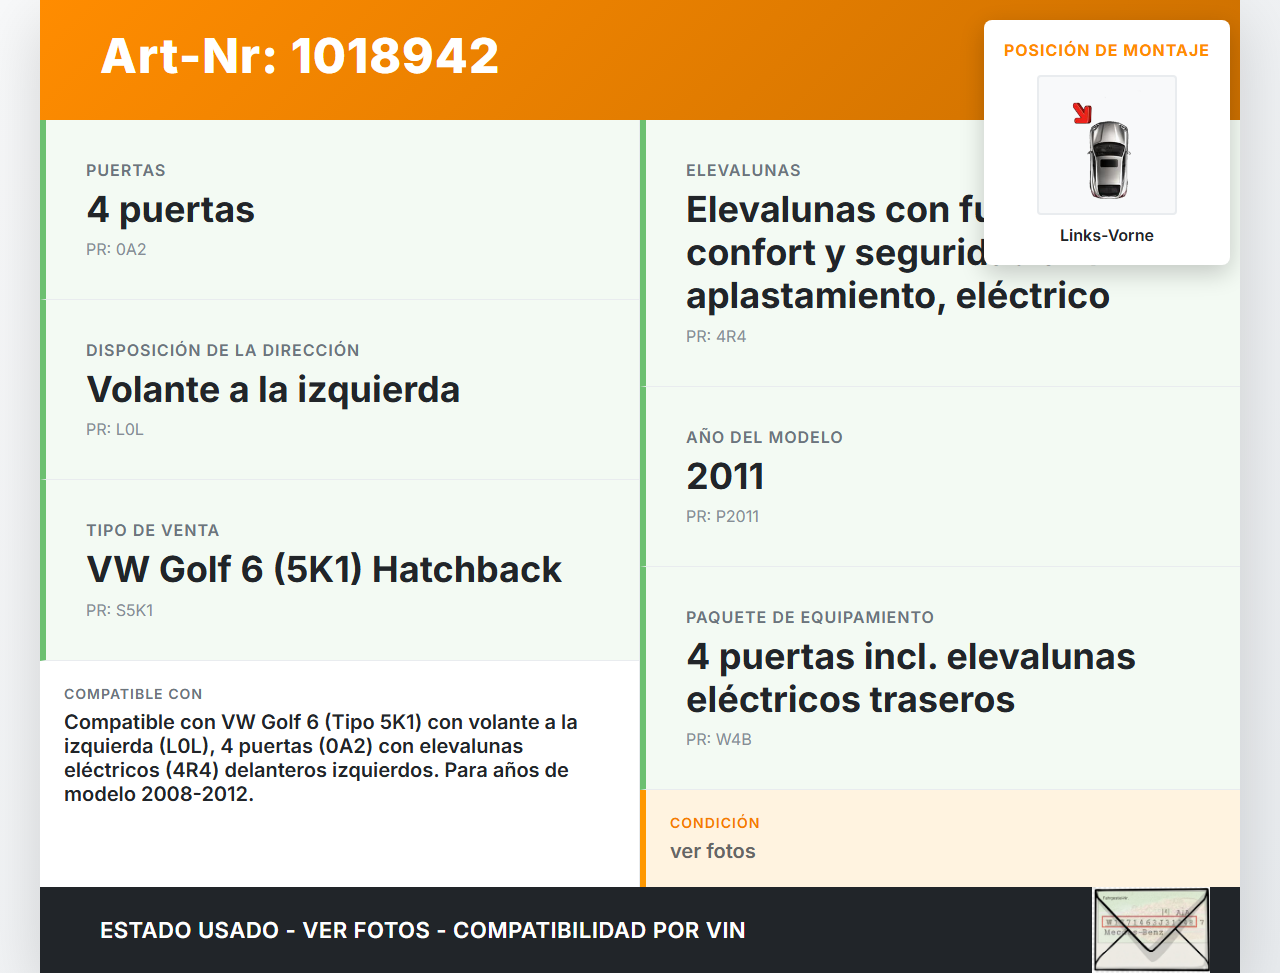The width and height of the screenshot is (1280, 974).
Task: Click 'ver fotos' under Condición
Action: click(713, 852)
